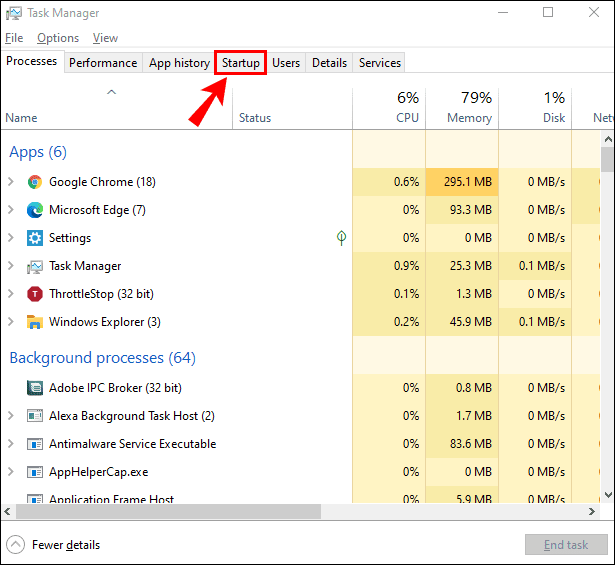This screenshot has width=615, height=565.
Task: Click the Settings gear icon in list
Action: pos(35,238)
